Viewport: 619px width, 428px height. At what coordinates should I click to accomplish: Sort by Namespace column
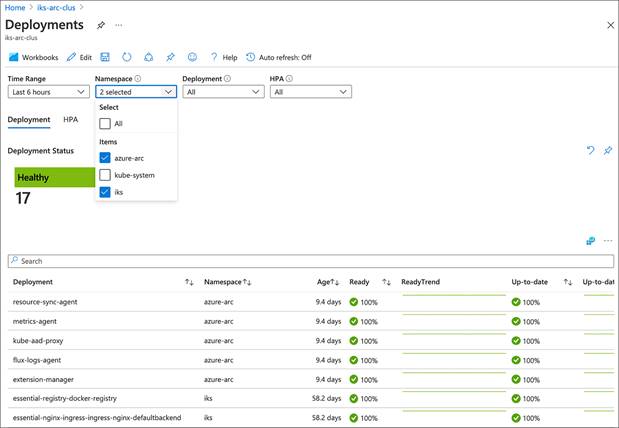click(x=227, y=282)
